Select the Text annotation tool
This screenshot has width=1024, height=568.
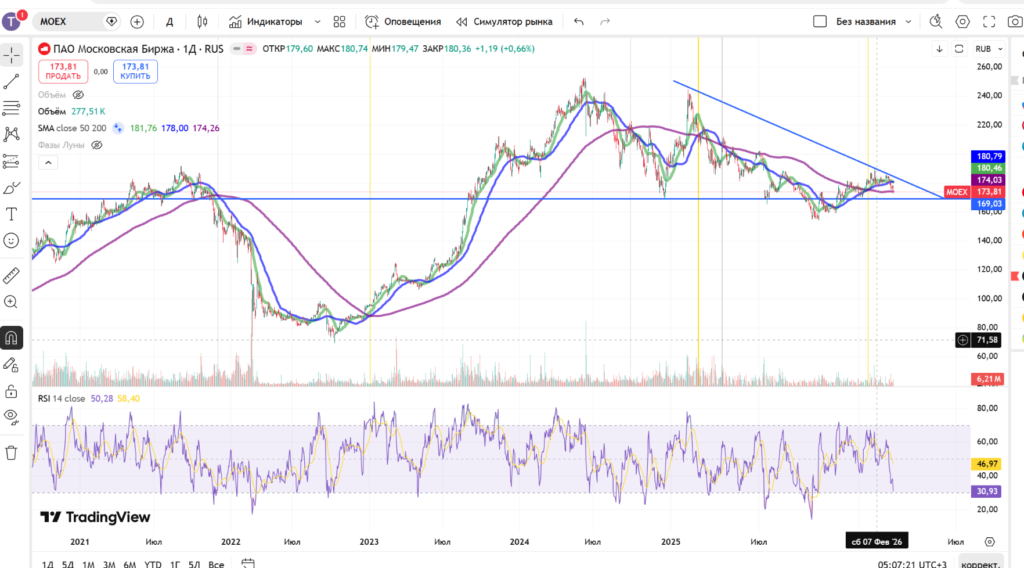12,214
